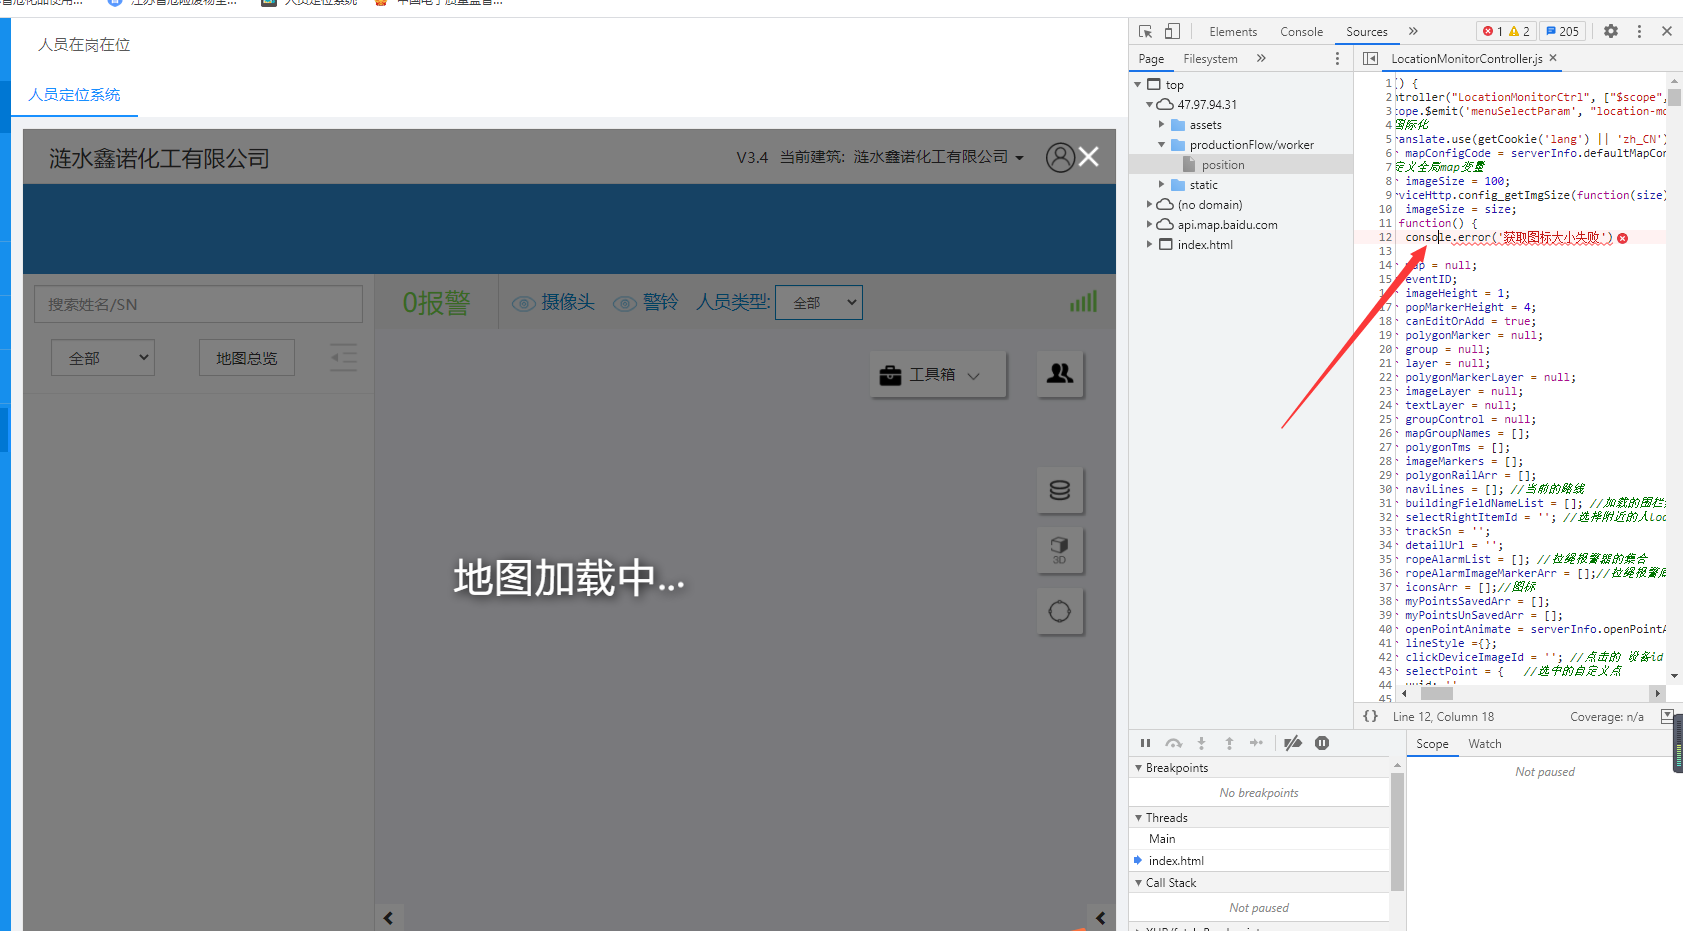Toggle the 摄像头 camera visibility
Screen dimensions: 1683x931
pos(553,302)
